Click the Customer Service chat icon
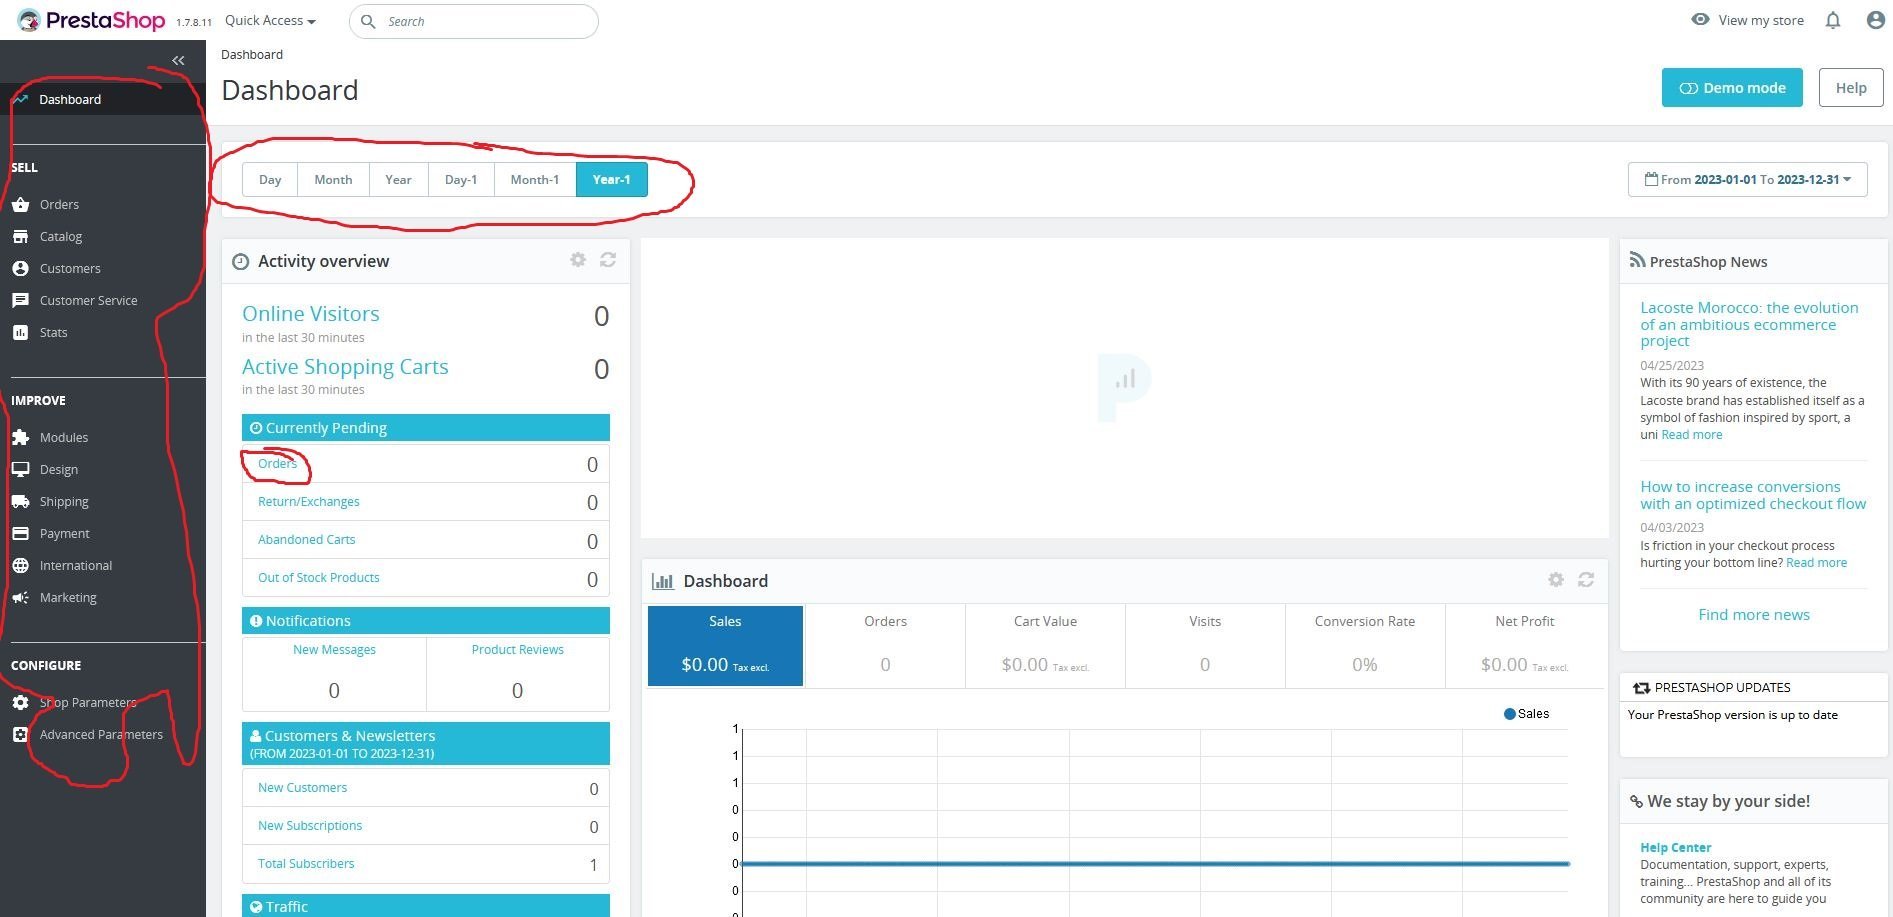This screenshot has height=917, width=1893. pos(20,300)
